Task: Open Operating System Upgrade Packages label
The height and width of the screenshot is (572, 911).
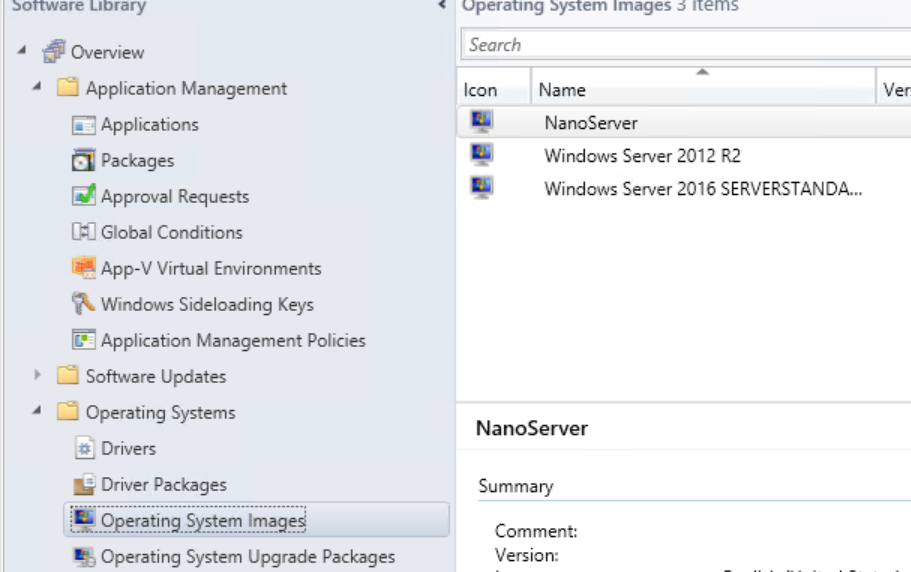Action: click(248, 556)
